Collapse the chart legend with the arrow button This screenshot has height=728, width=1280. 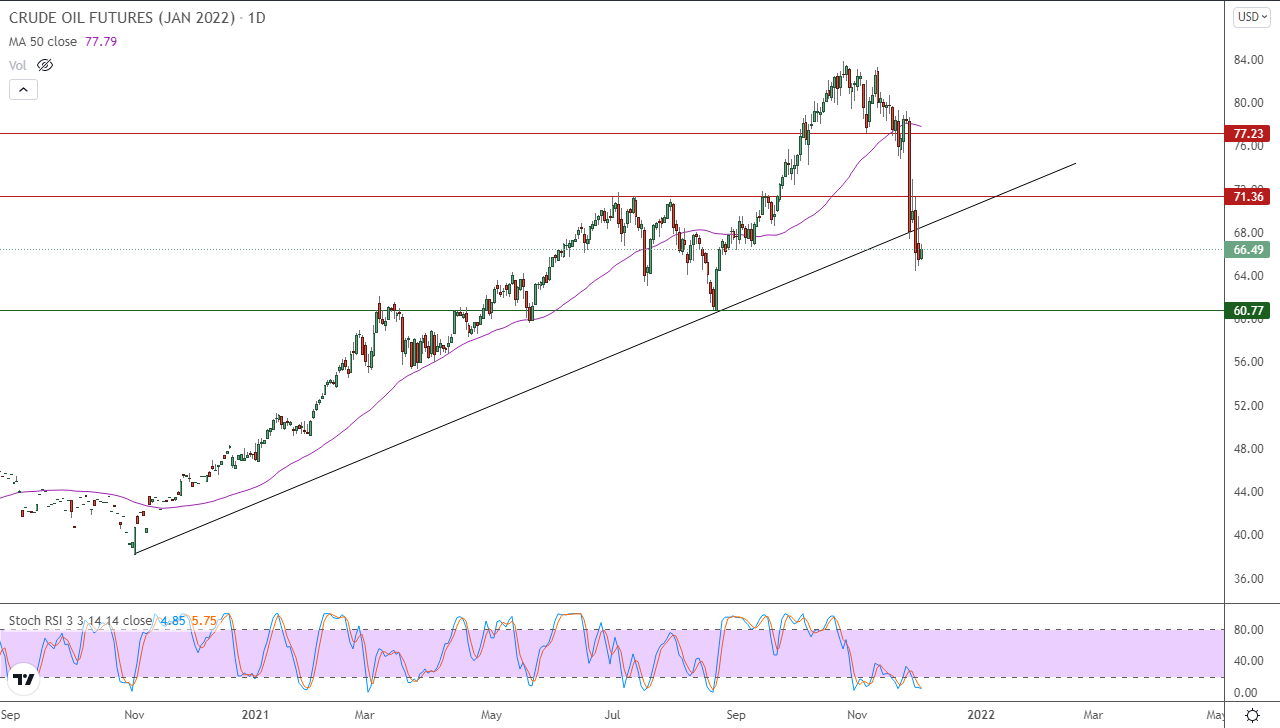pyautogui.click(x=23, y=89)
